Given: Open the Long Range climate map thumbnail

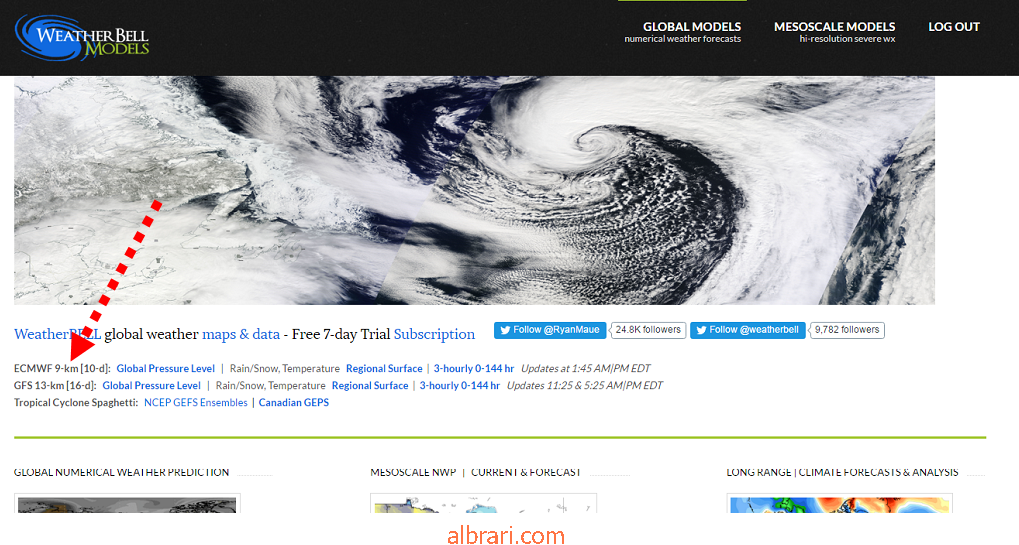Looking at the screenshot, I should pos(840,503).
